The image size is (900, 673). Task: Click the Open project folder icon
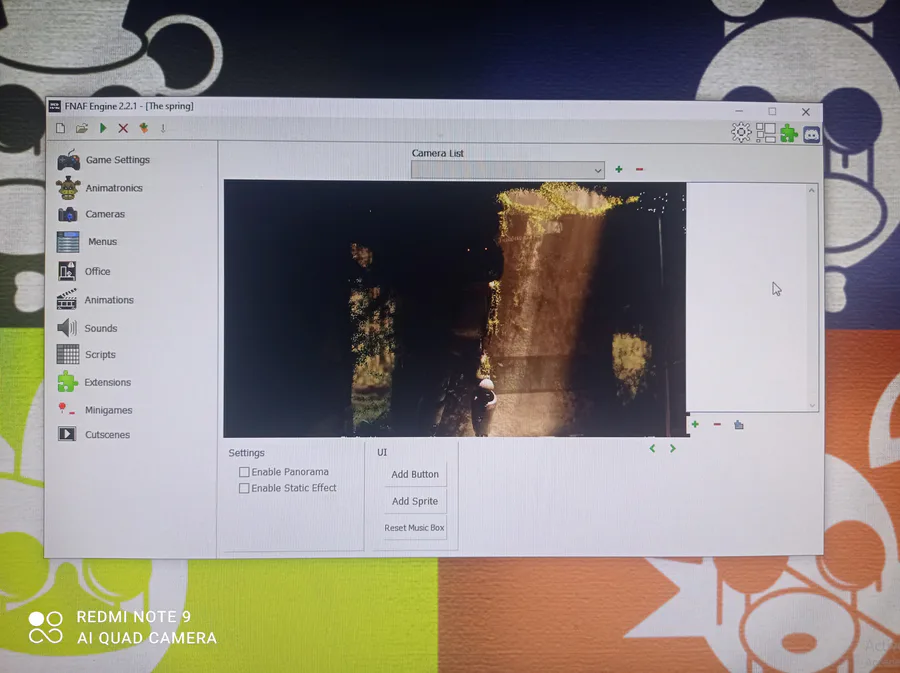[82, 128]
